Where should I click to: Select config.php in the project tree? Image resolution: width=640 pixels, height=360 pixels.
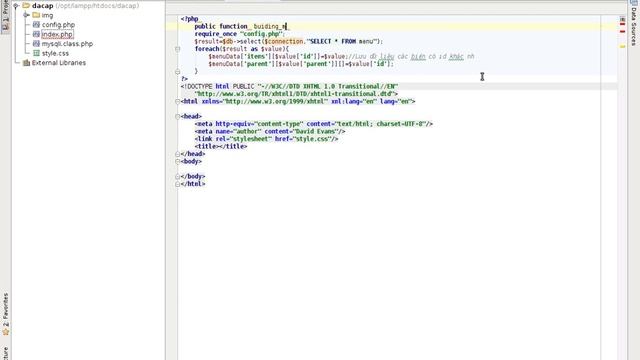pyautogui.click(x=58, y=25)
